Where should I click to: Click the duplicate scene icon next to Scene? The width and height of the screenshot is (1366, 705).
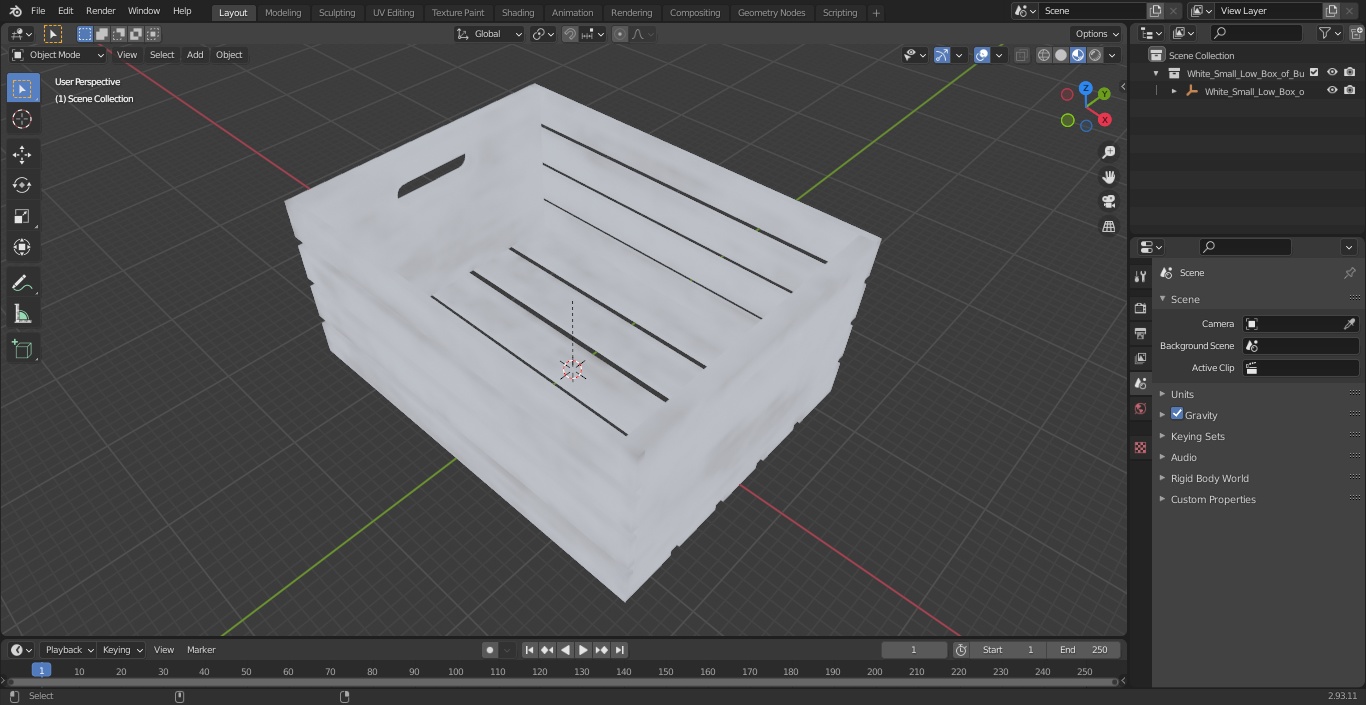[x=1155, y=11]
